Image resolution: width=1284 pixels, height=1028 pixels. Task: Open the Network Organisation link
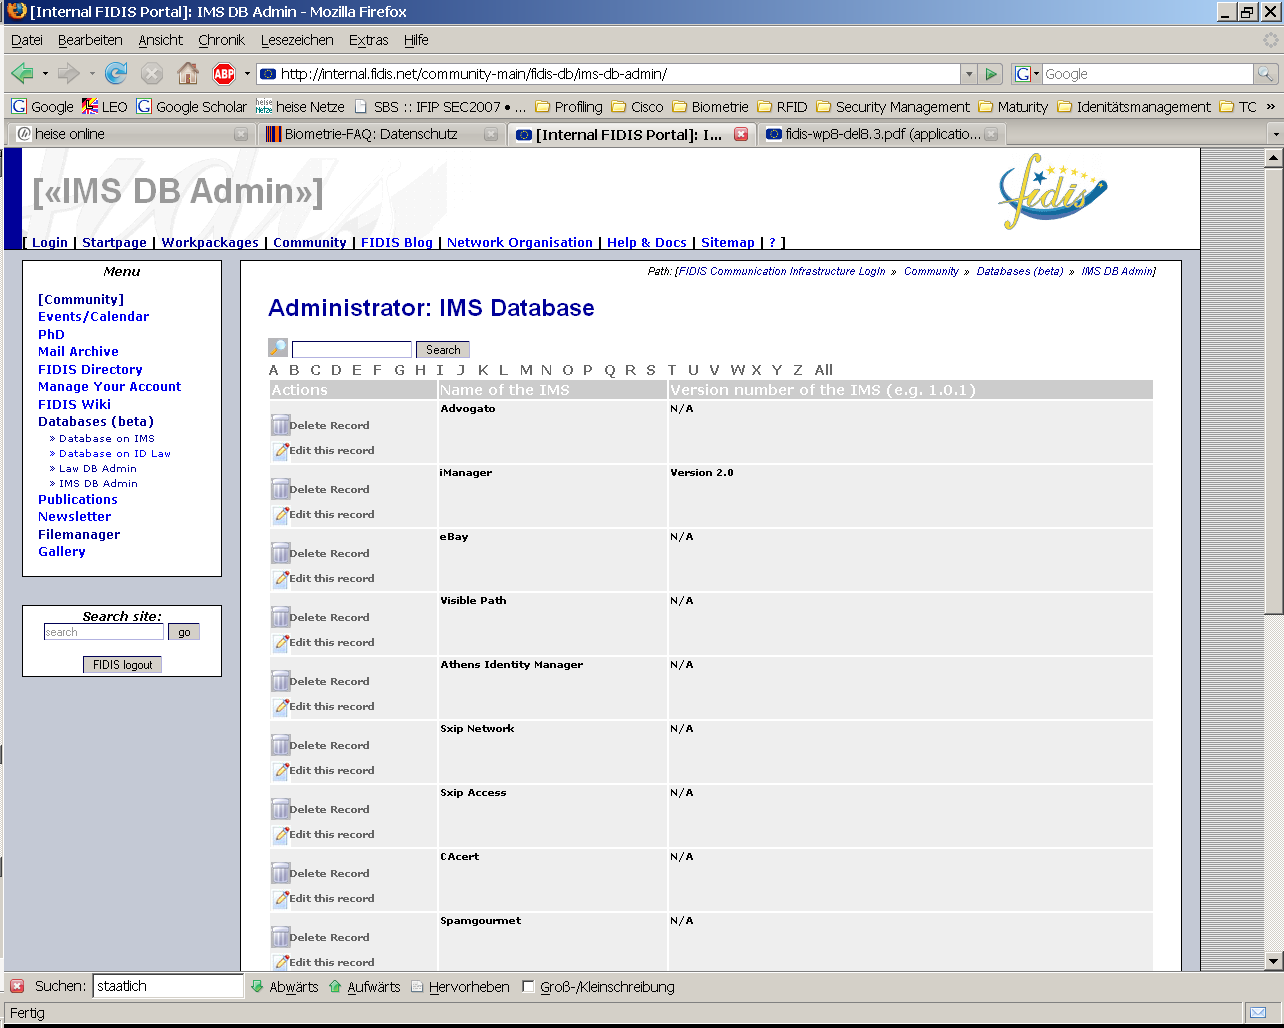point(519,242)
